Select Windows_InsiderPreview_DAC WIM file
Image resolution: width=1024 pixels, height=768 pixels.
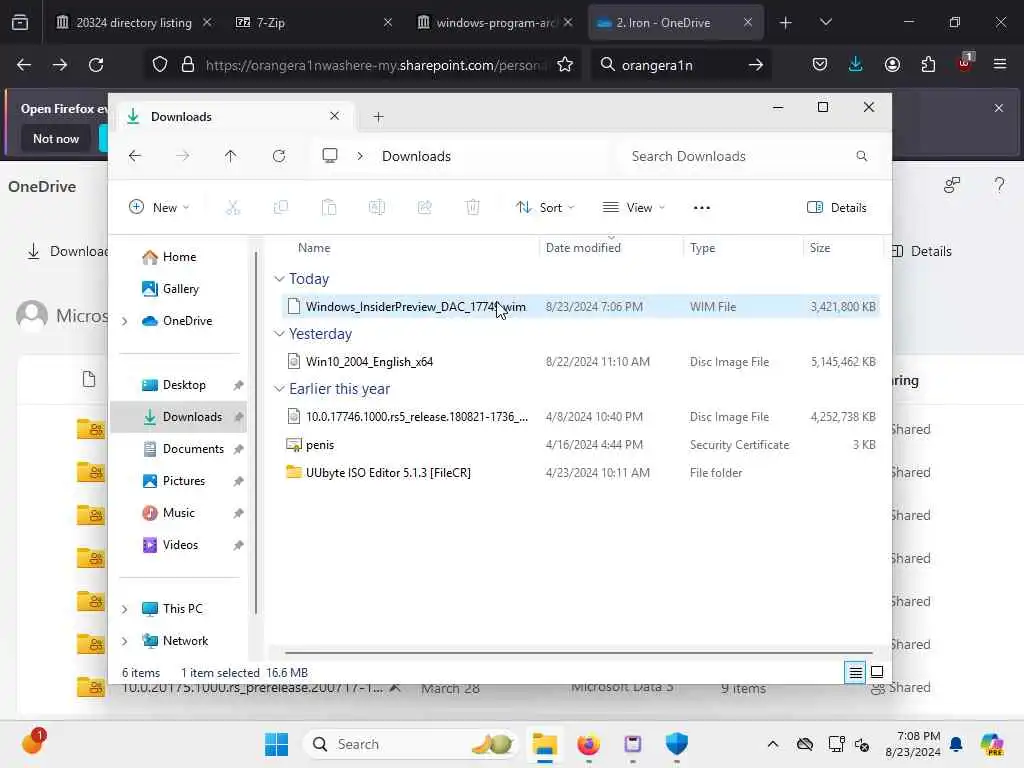pos(581,306)
